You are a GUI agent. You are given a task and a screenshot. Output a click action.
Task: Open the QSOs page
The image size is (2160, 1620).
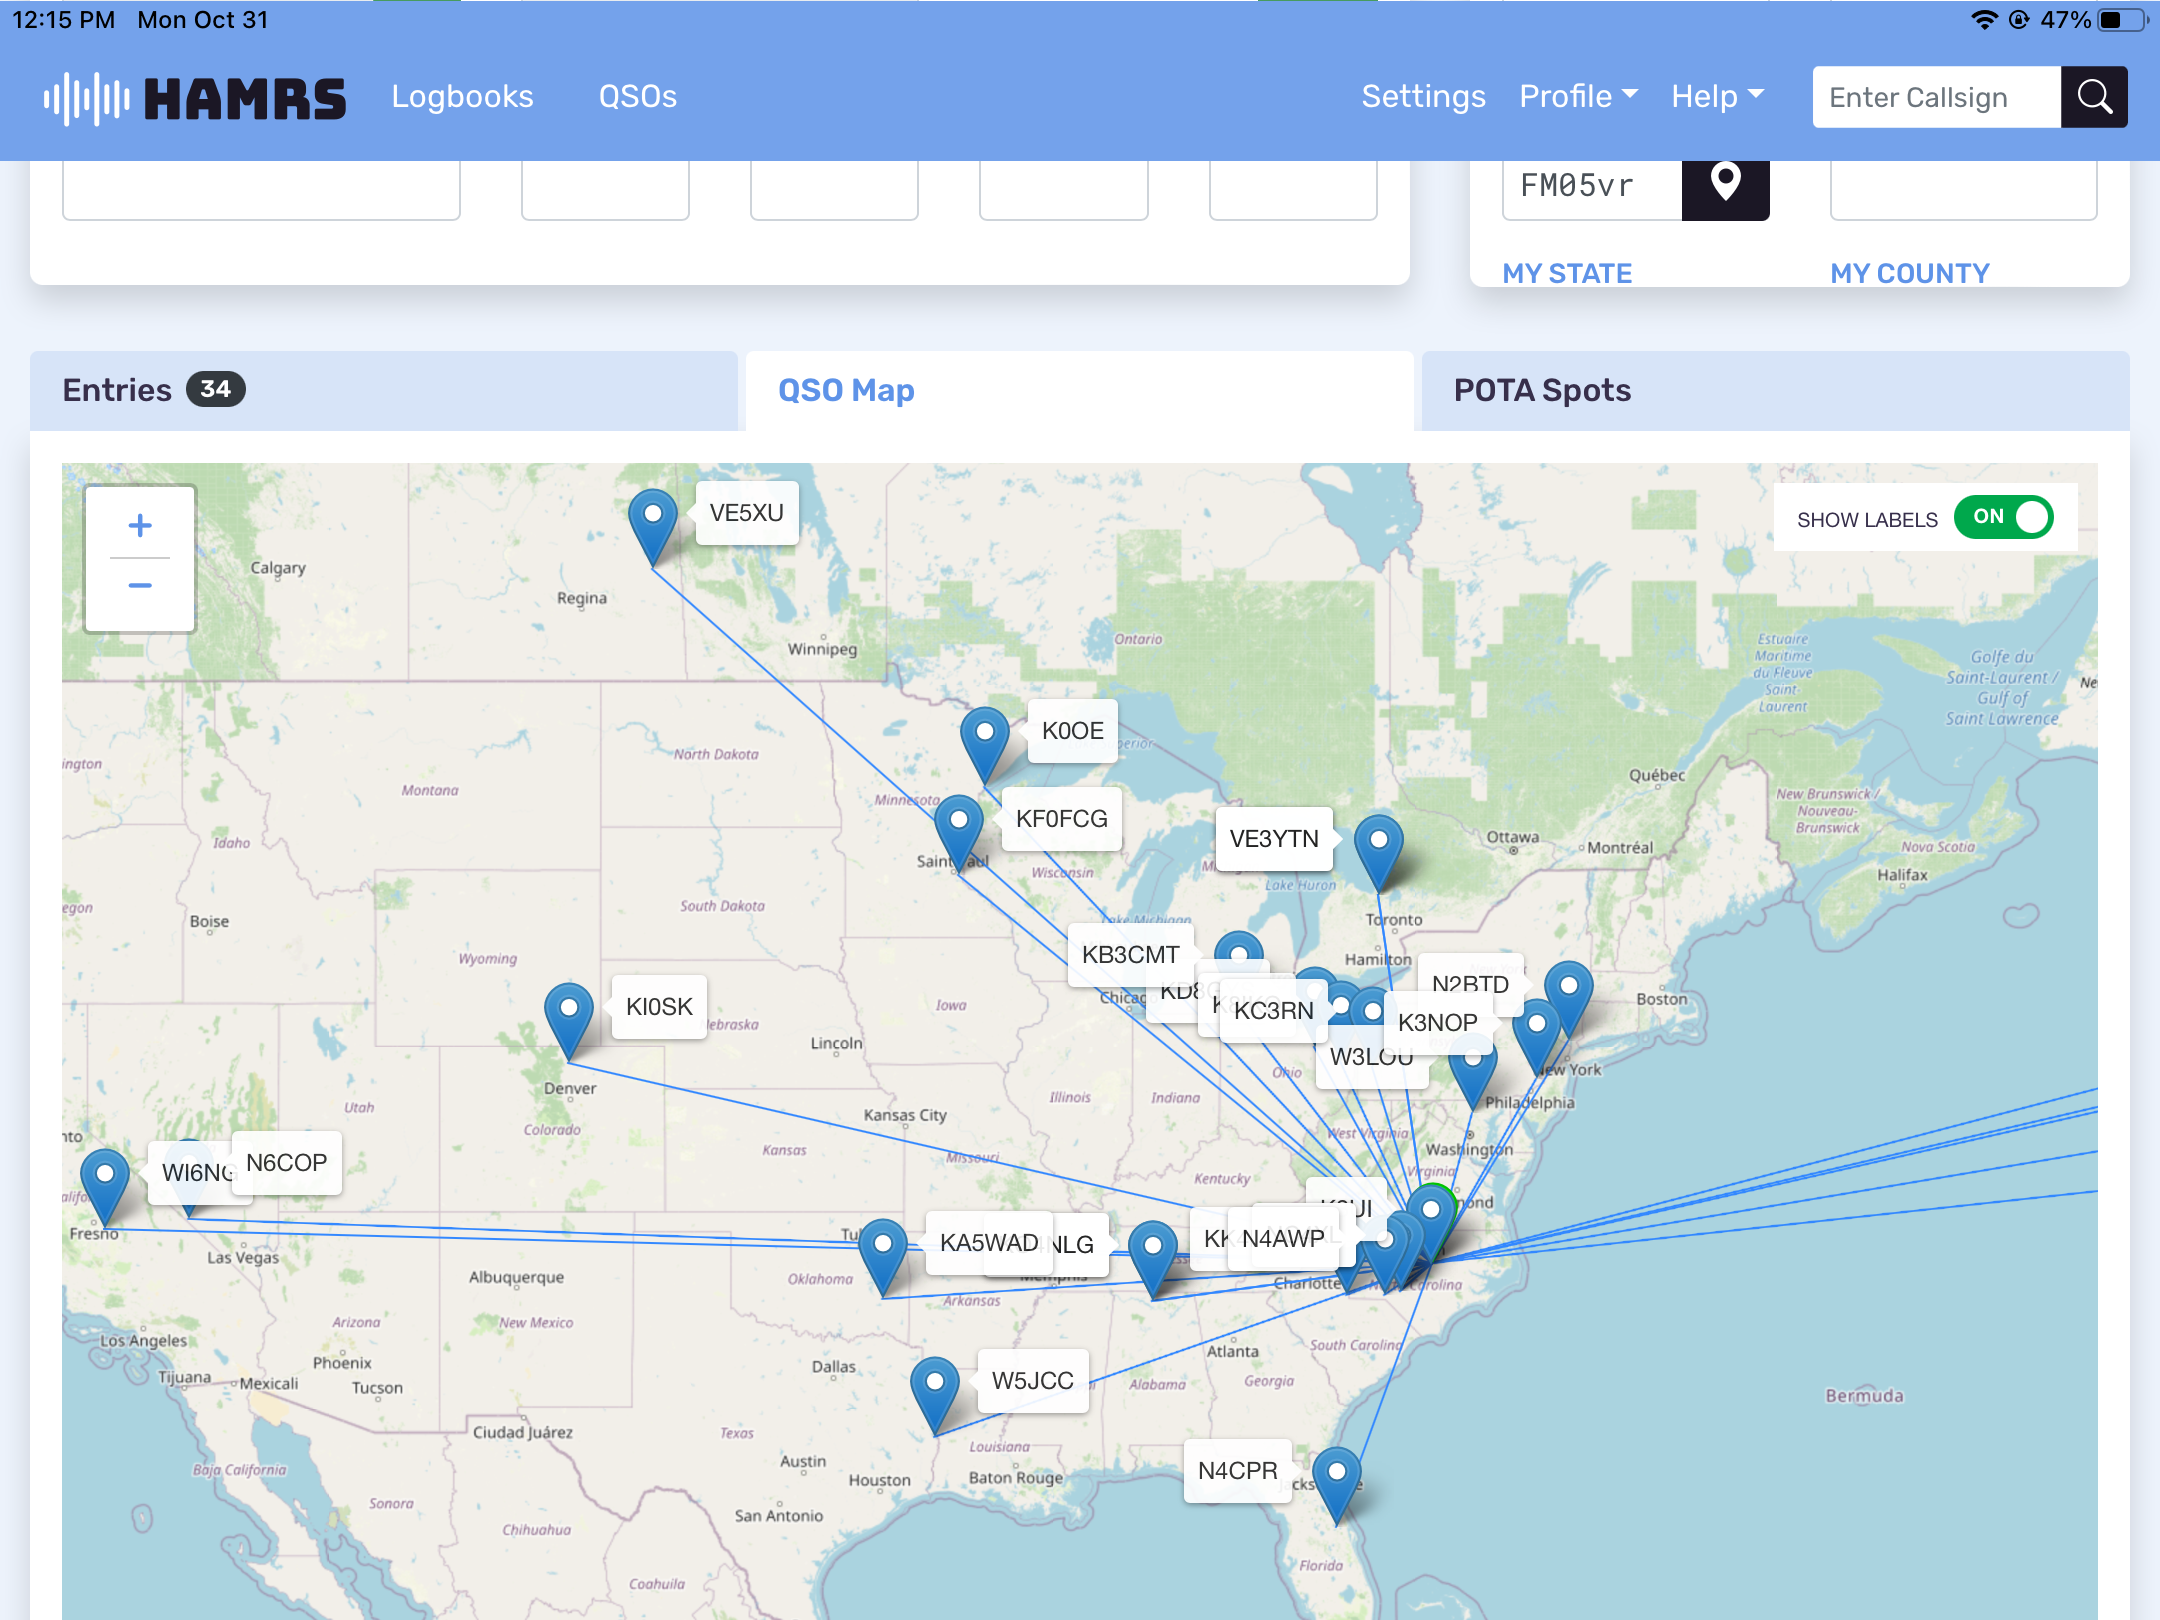click(x=638, y=96)
